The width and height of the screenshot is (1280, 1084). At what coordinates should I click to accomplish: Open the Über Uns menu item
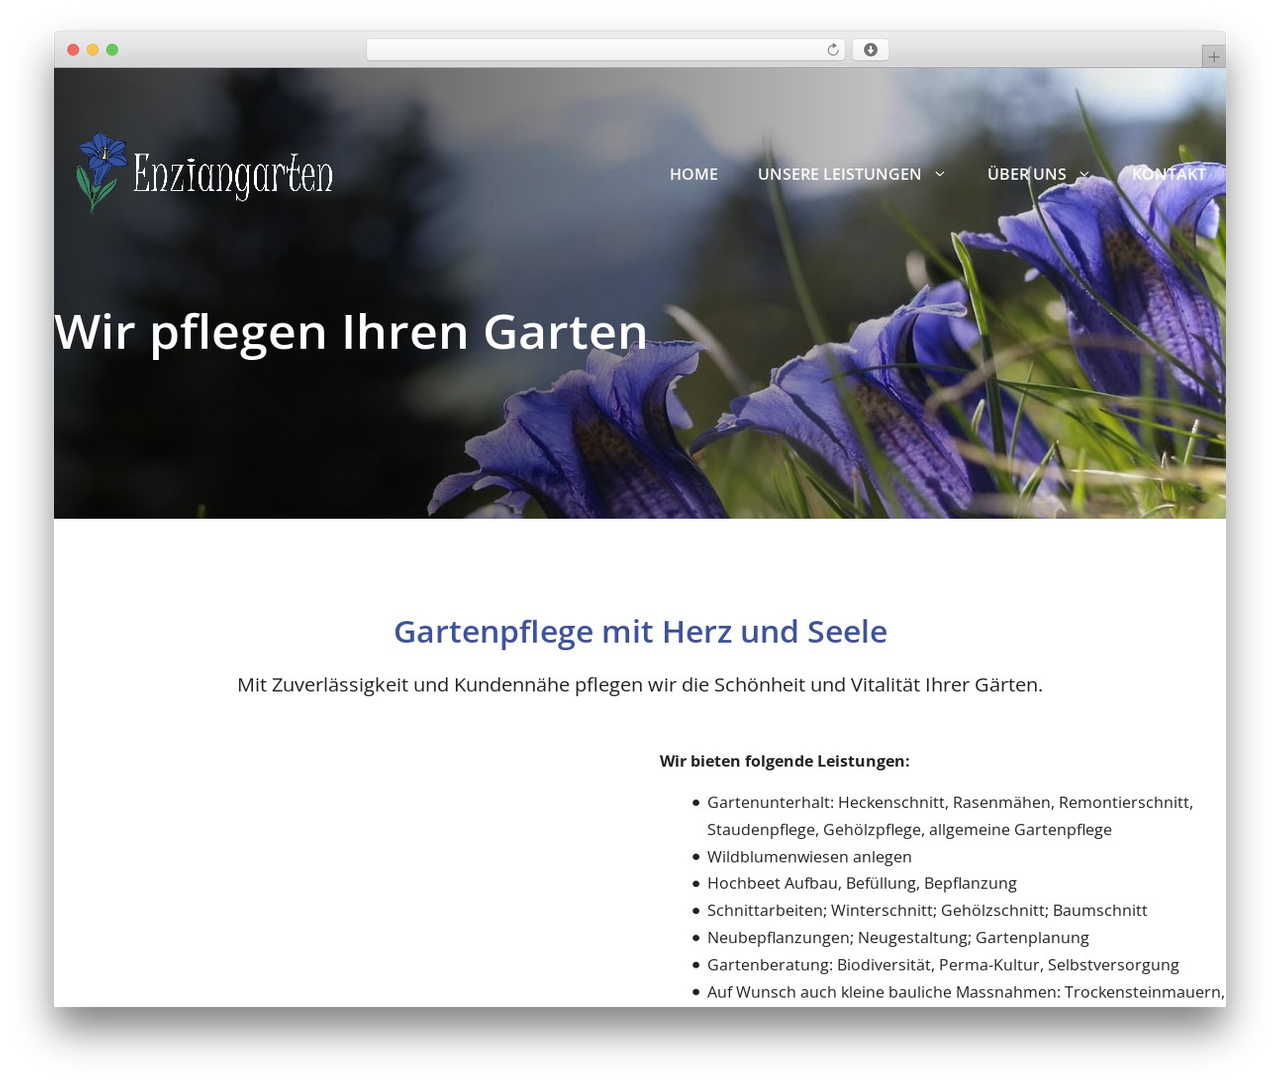click(x=1027, y=174)
